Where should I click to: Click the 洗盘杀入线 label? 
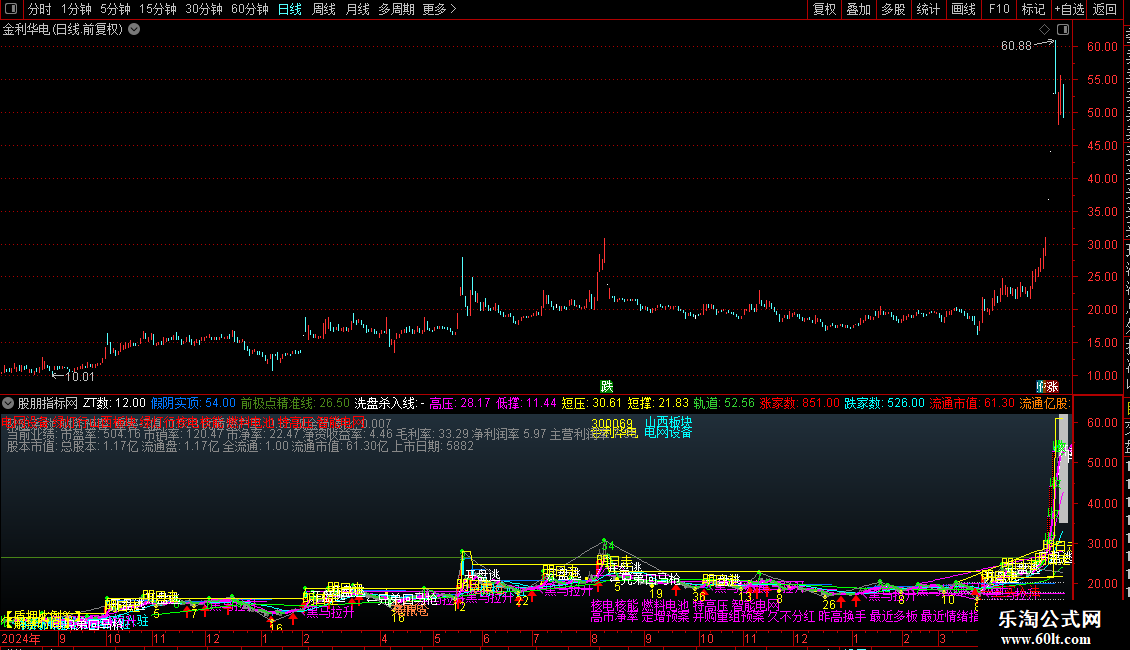(386, 403)
